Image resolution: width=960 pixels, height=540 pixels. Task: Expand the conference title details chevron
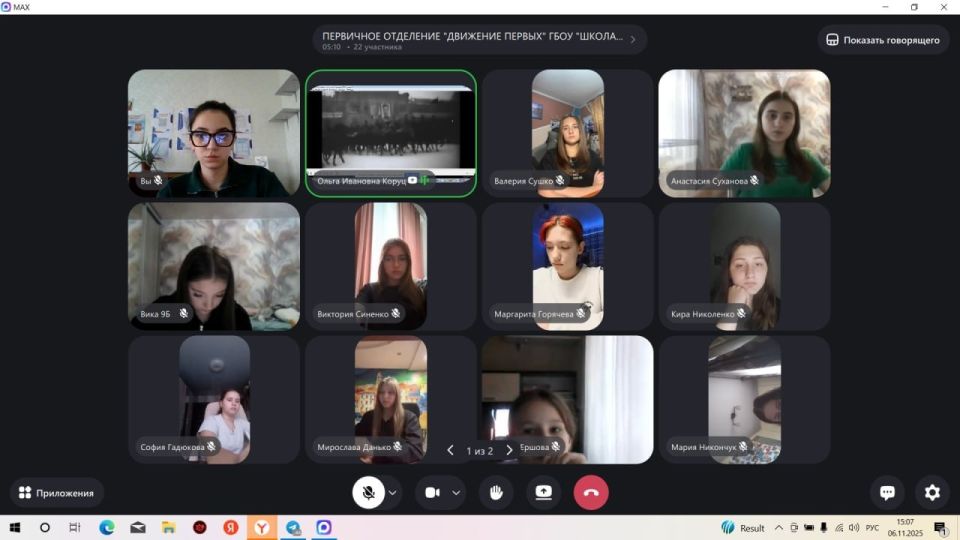coord(633,39)
